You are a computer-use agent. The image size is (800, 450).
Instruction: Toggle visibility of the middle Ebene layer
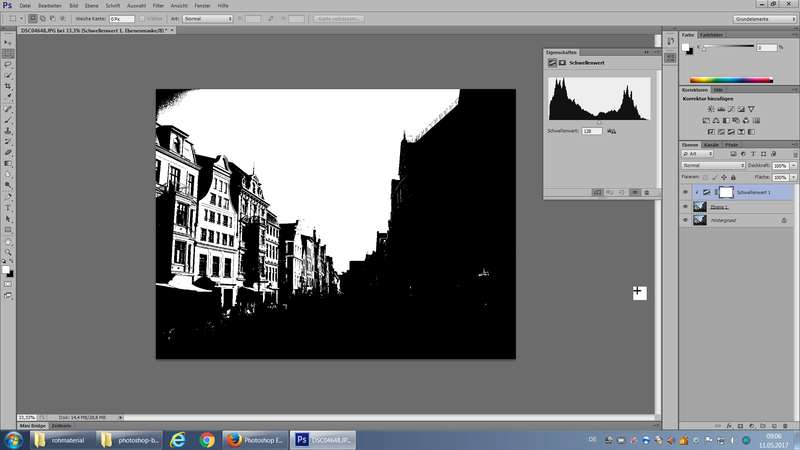(x=685, y=206)
